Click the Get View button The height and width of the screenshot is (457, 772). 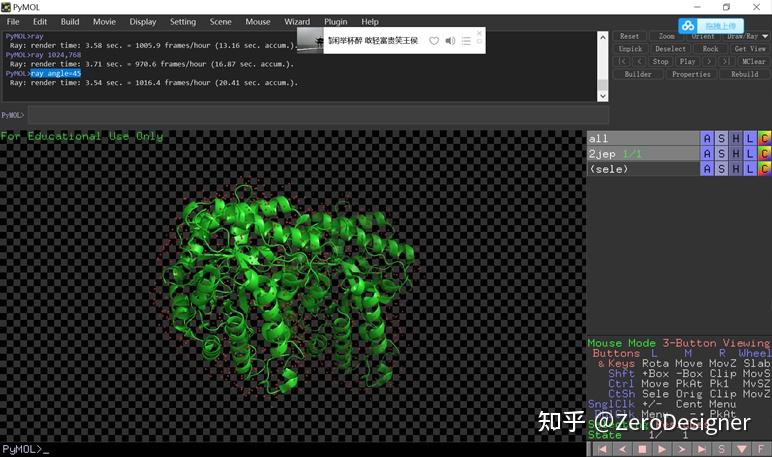pyautogui.click(x=750, y=49)
